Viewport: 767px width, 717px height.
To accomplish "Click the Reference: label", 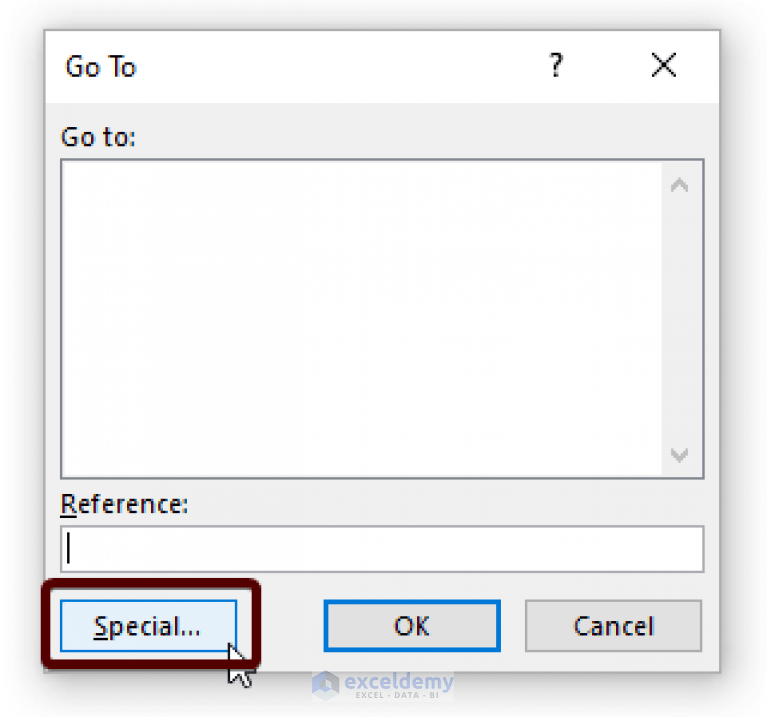I will point(124,504).
